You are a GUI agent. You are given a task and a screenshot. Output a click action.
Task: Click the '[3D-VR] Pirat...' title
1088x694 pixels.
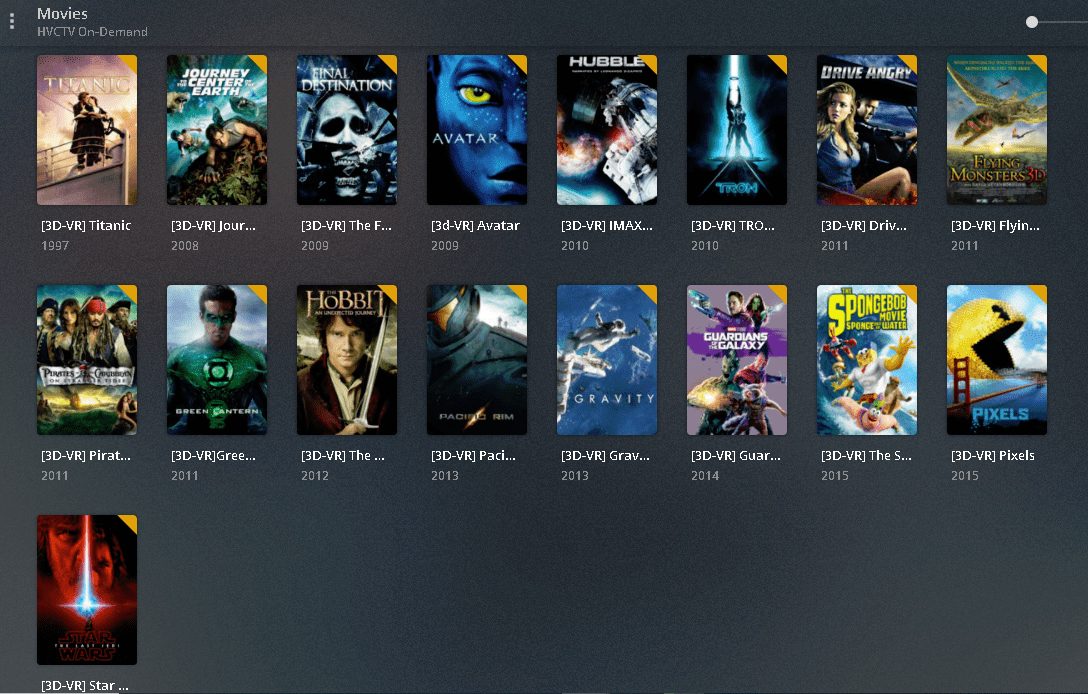(x=85, y=456)
